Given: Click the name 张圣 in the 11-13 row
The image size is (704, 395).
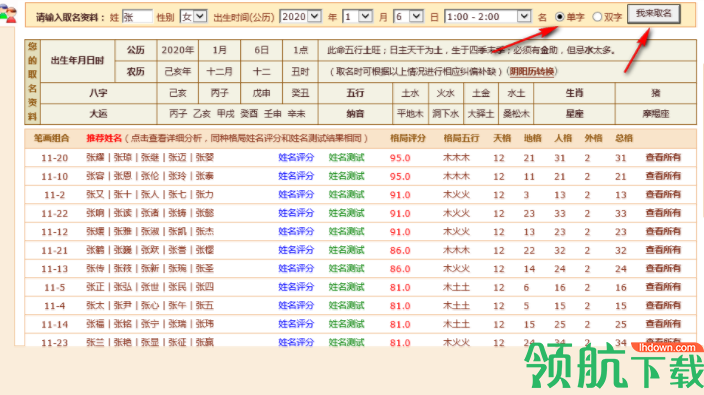Looking at the screenshot, I should [204, 268].
